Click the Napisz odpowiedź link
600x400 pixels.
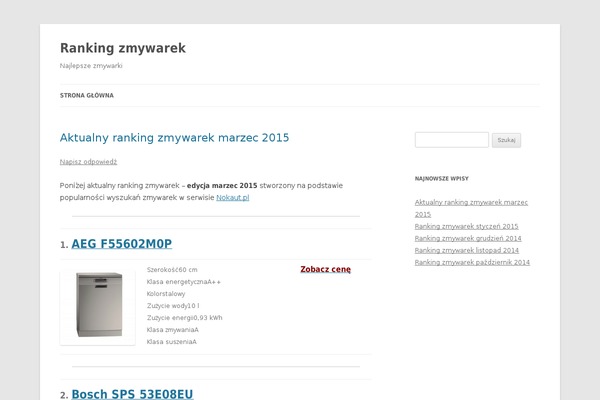88,162
